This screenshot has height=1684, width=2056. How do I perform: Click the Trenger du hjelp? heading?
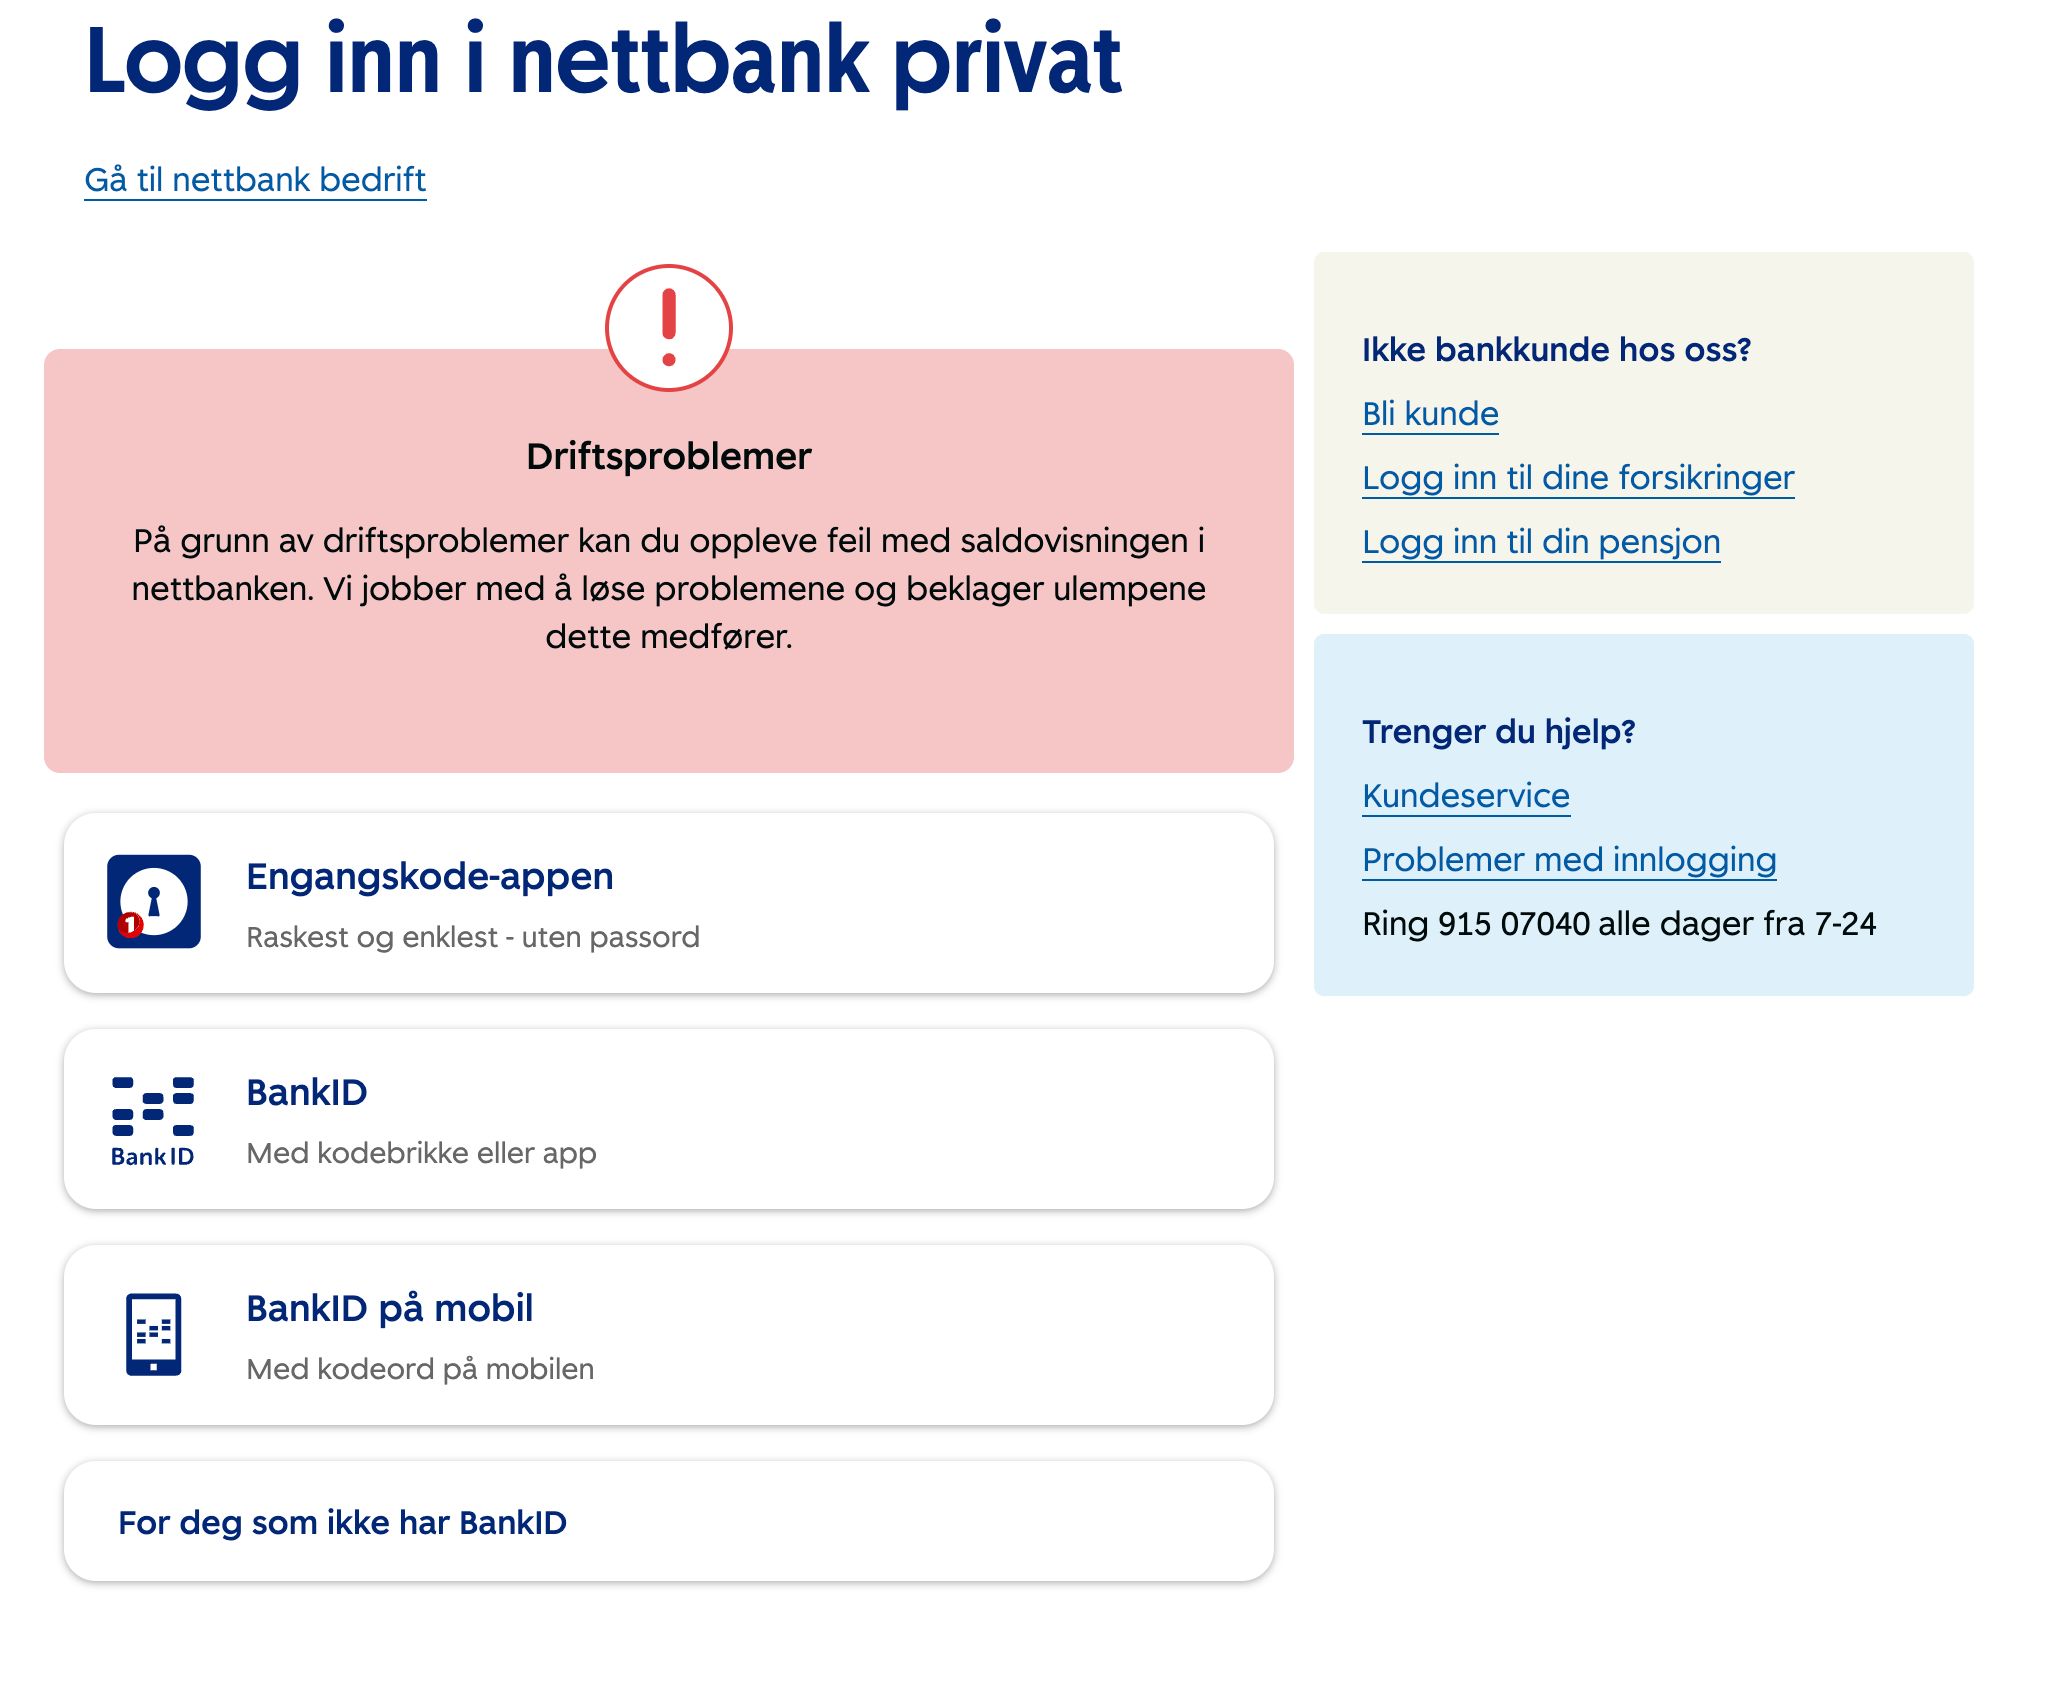coord(1498,732)
